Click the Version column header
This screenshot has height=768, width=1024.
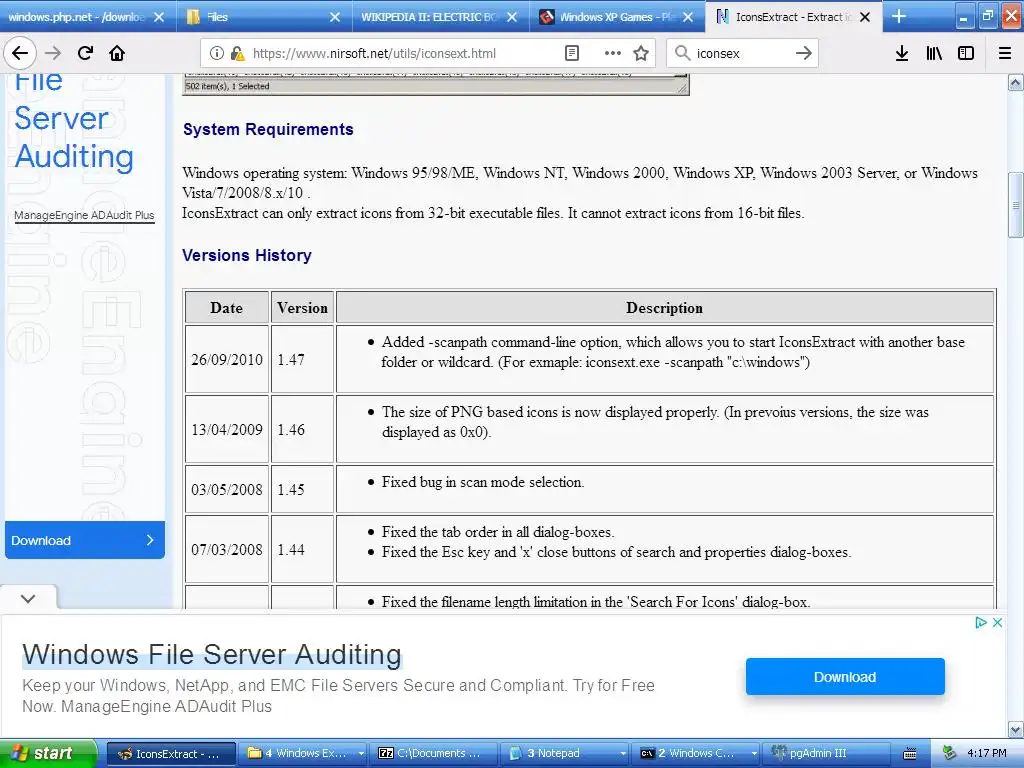pyautogui.click(x=302, y=308)
